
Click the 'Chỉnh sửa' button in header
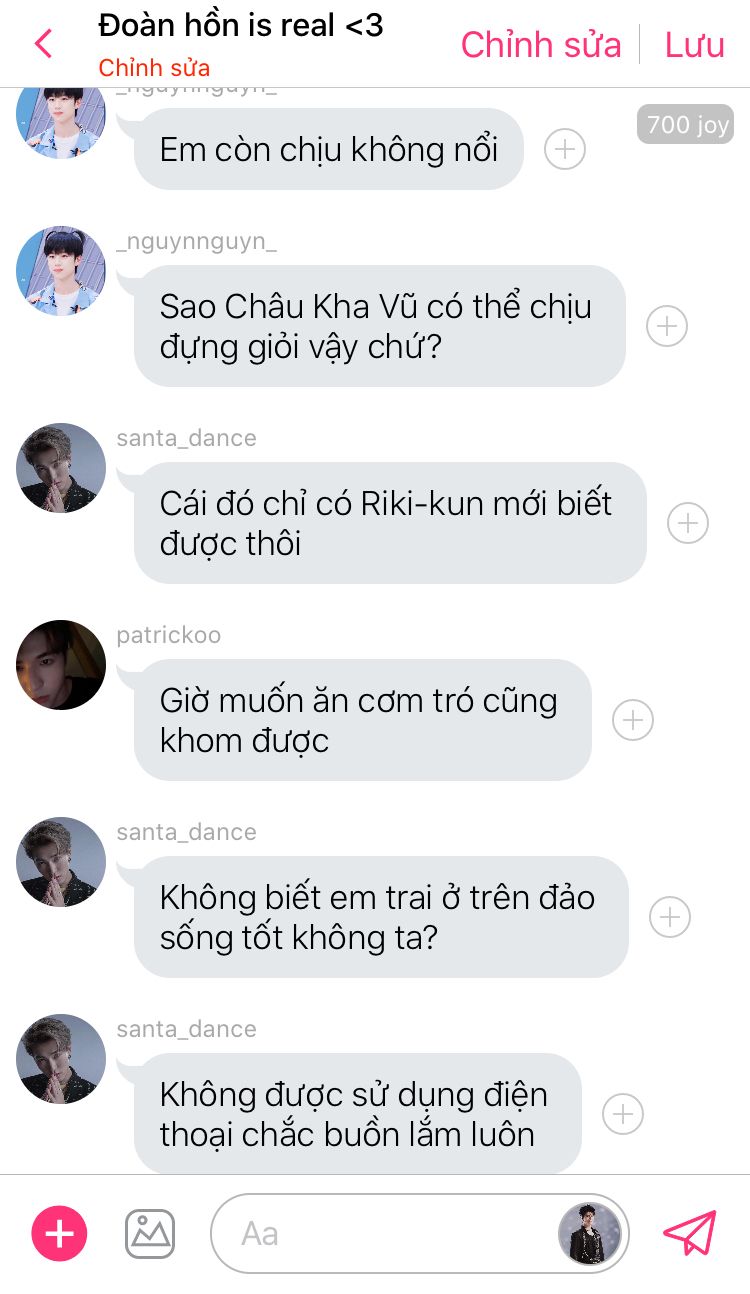click(541, 45)
